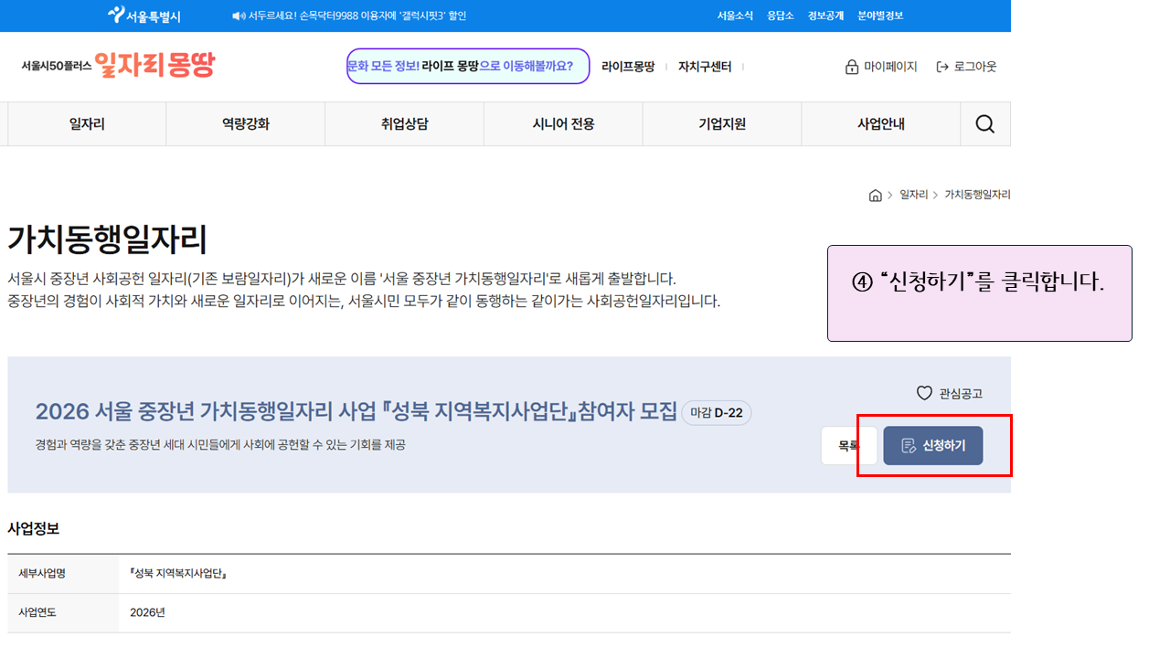
Task: Open 마이페이지 lock icon link
Action: coord(852,67)
